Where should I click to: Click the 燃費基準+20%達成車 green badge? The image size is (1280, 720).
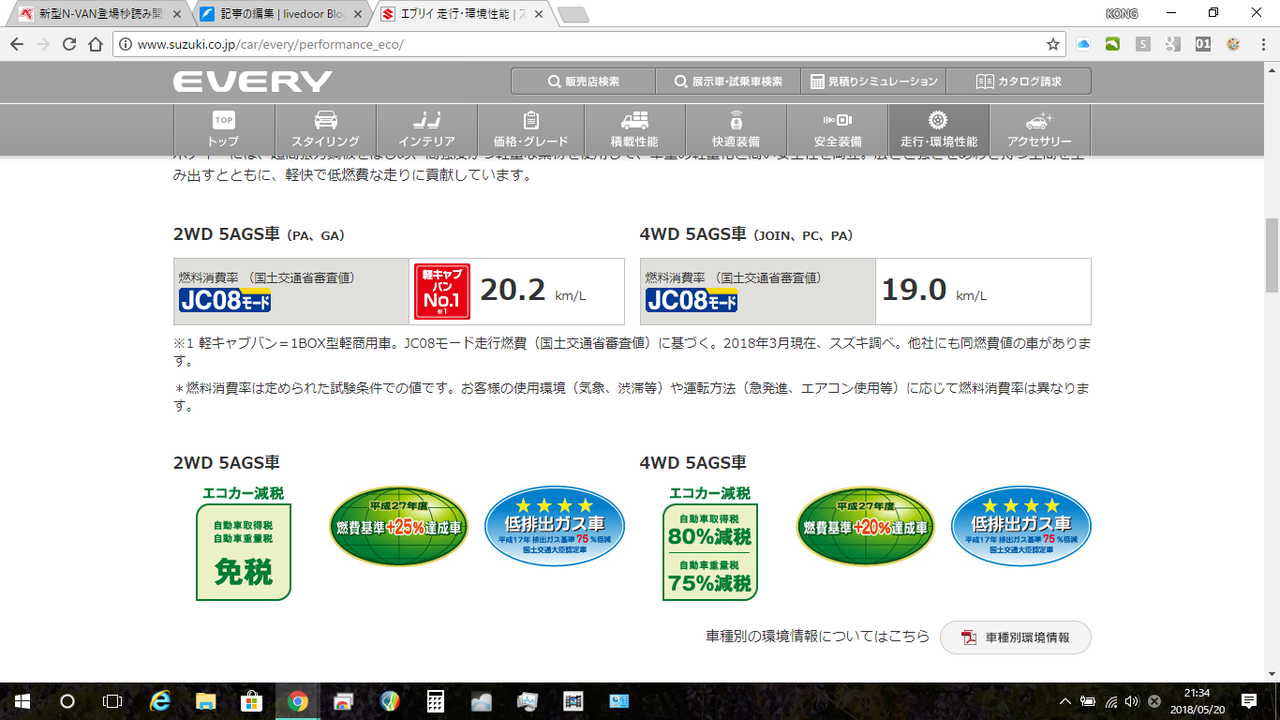point(865,526)
